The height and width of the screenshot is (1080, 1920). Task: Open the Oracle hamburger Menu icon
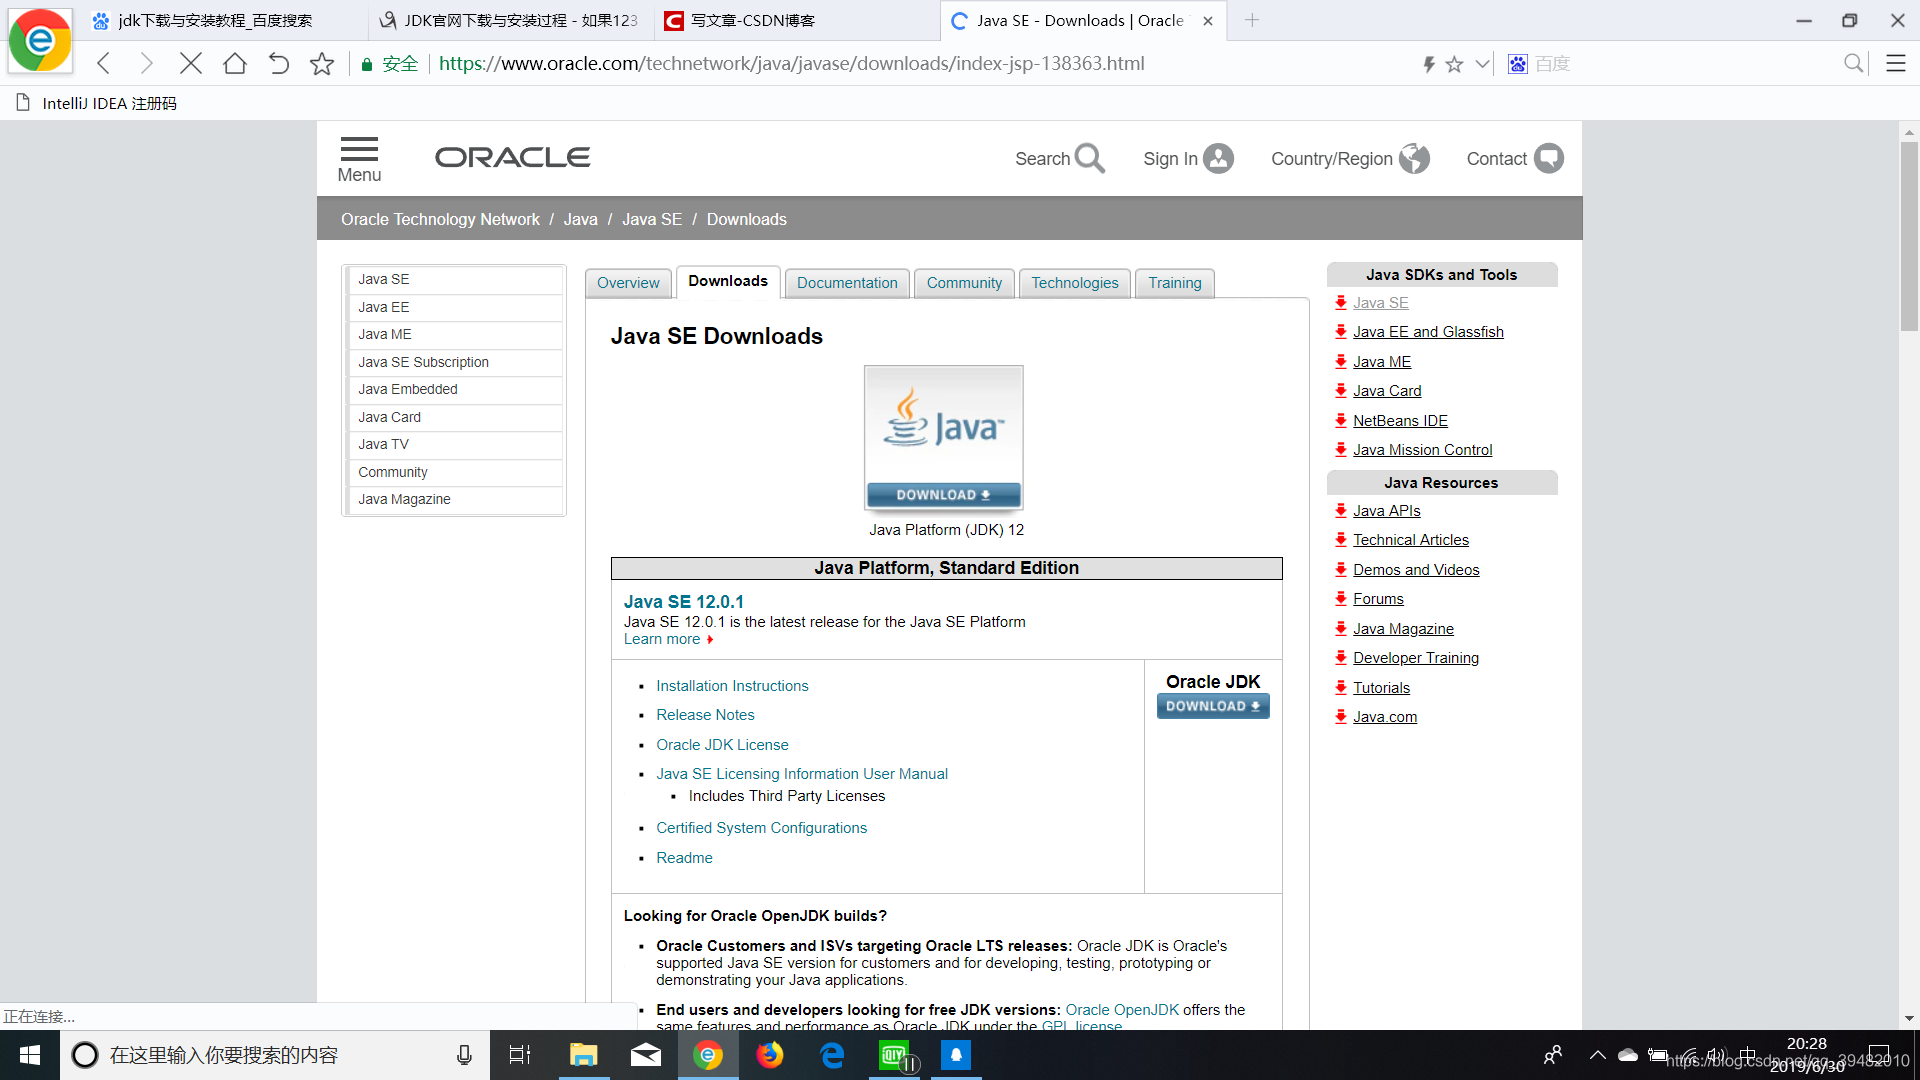tap(359, 149)
